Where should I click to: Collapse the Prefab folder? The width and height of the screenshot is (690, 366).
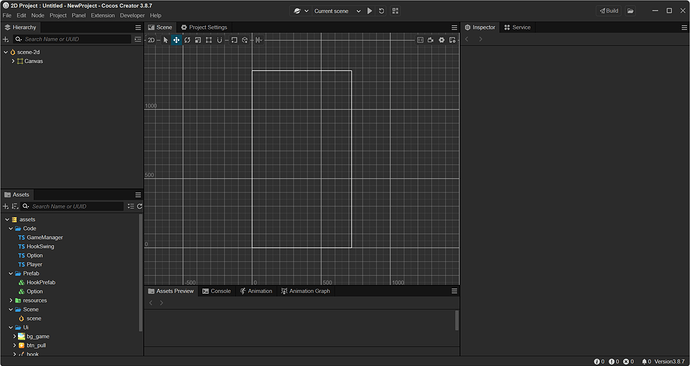[11, 273]
